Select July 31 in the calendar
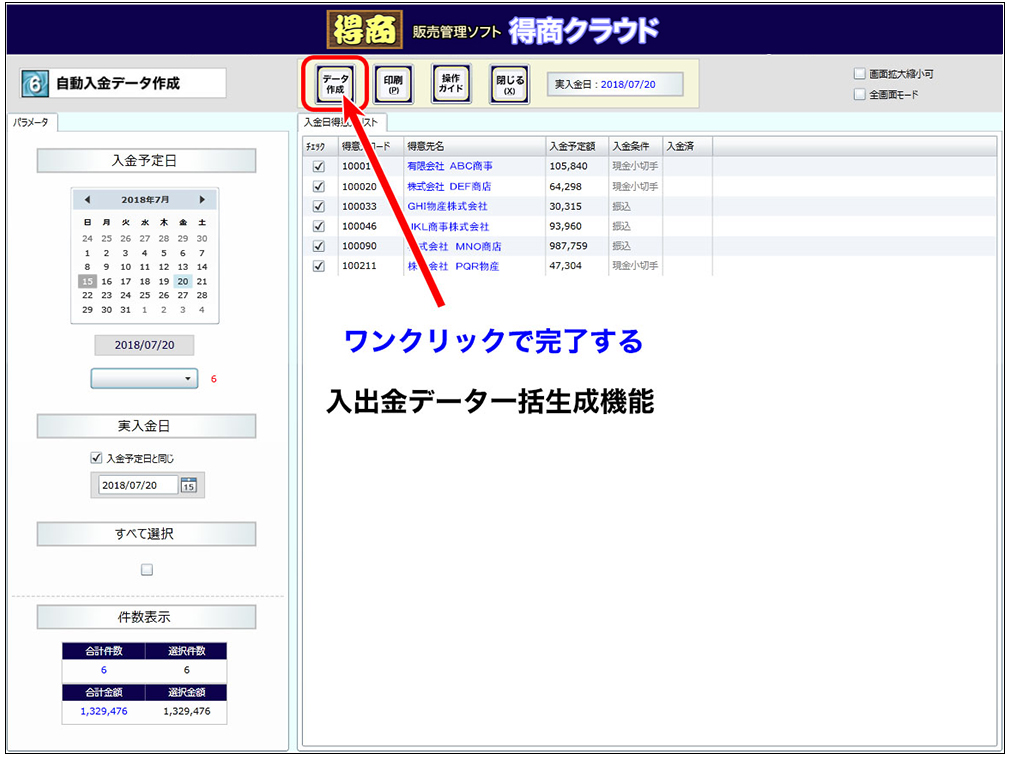1010x760 pixels. click(x=126, y=310)
